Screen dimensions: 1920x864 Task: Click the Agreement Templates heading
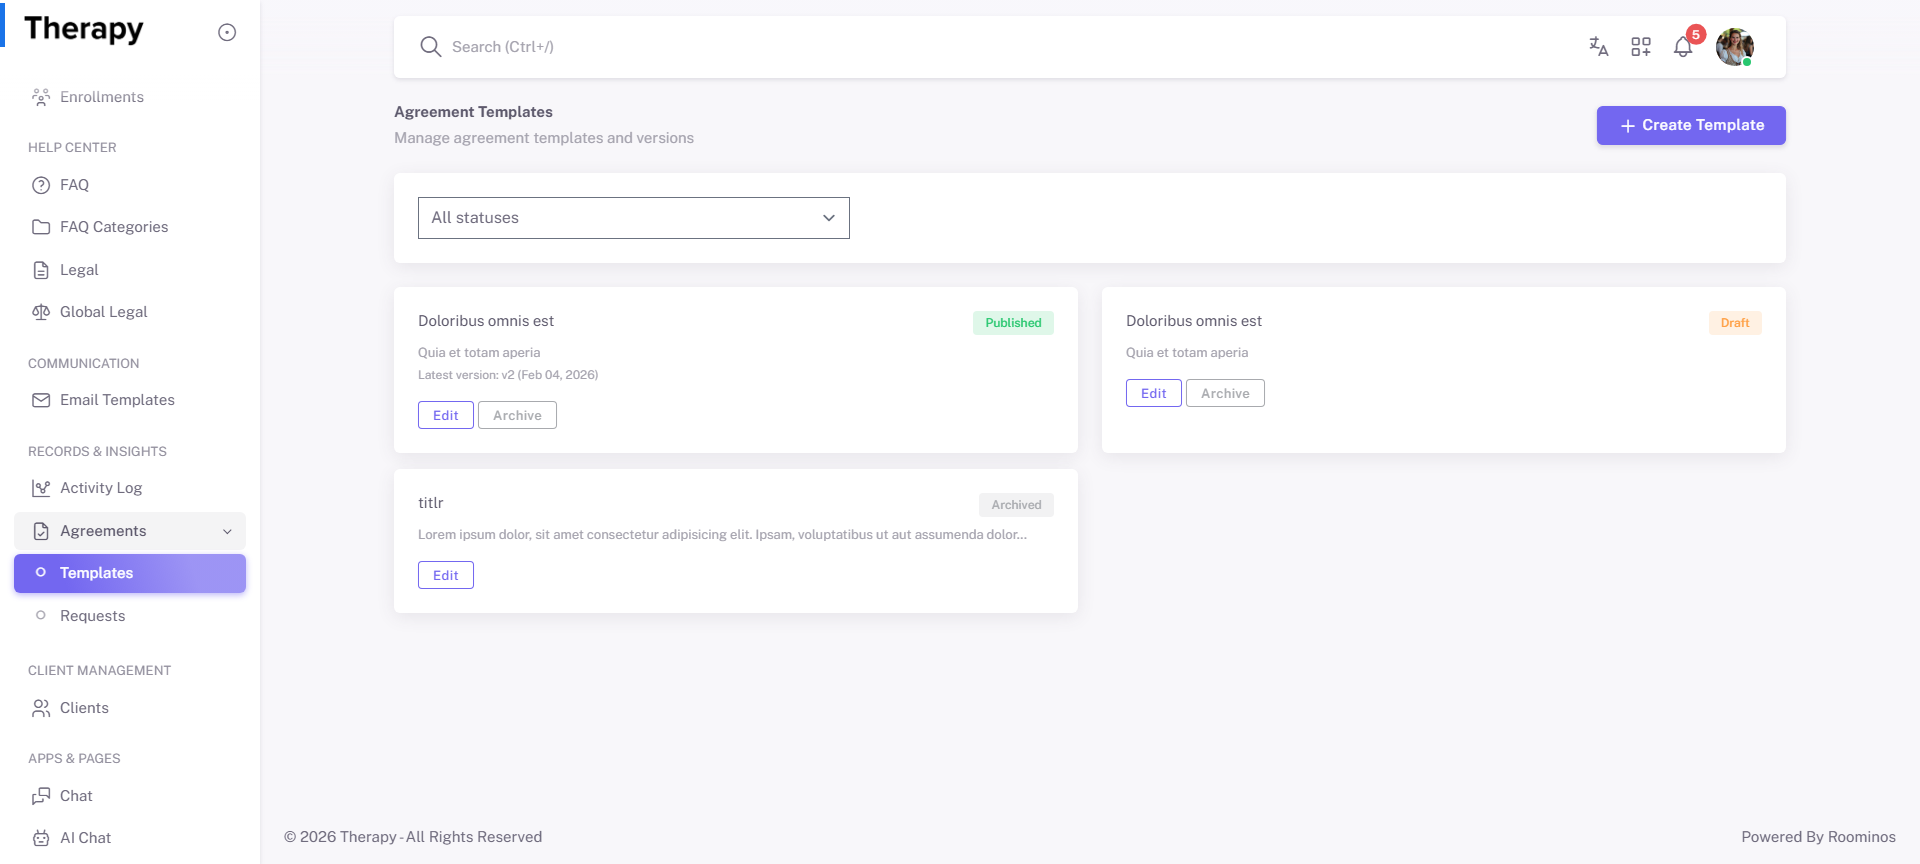[x=473, y=112]
